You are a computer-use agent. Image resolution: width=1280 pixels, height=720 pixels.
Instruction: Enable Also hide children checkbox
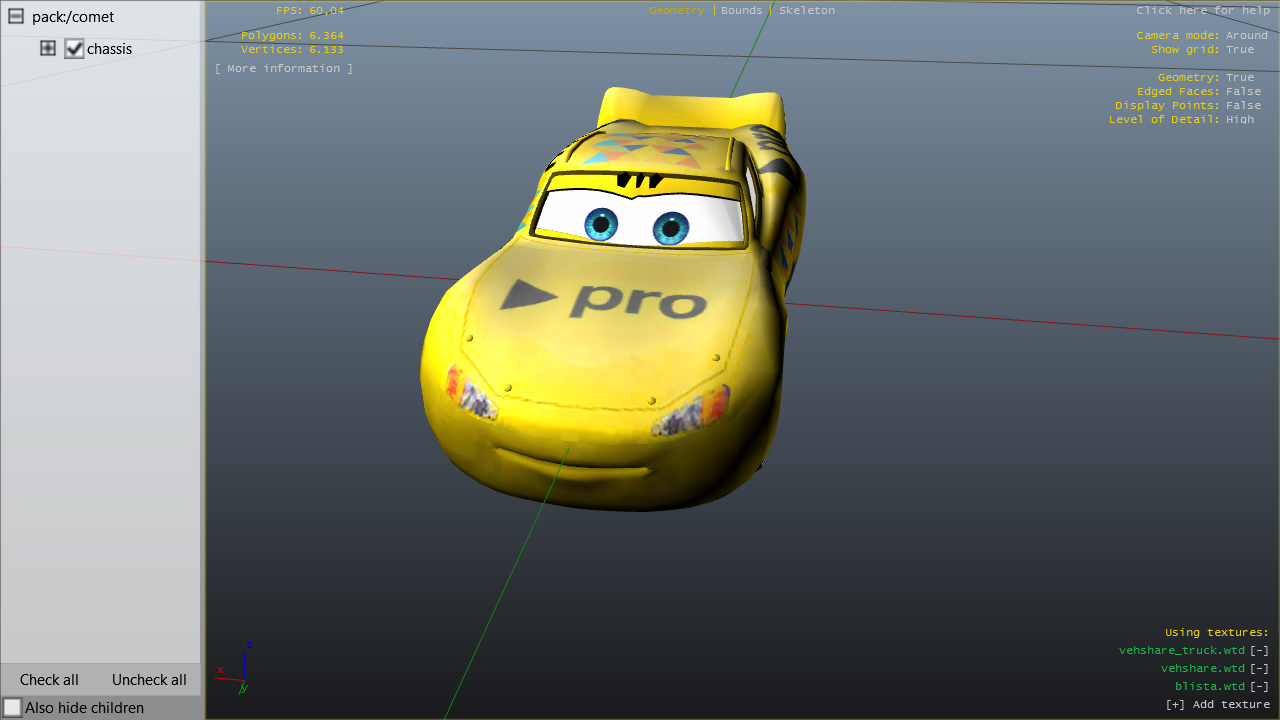(12, 707)
